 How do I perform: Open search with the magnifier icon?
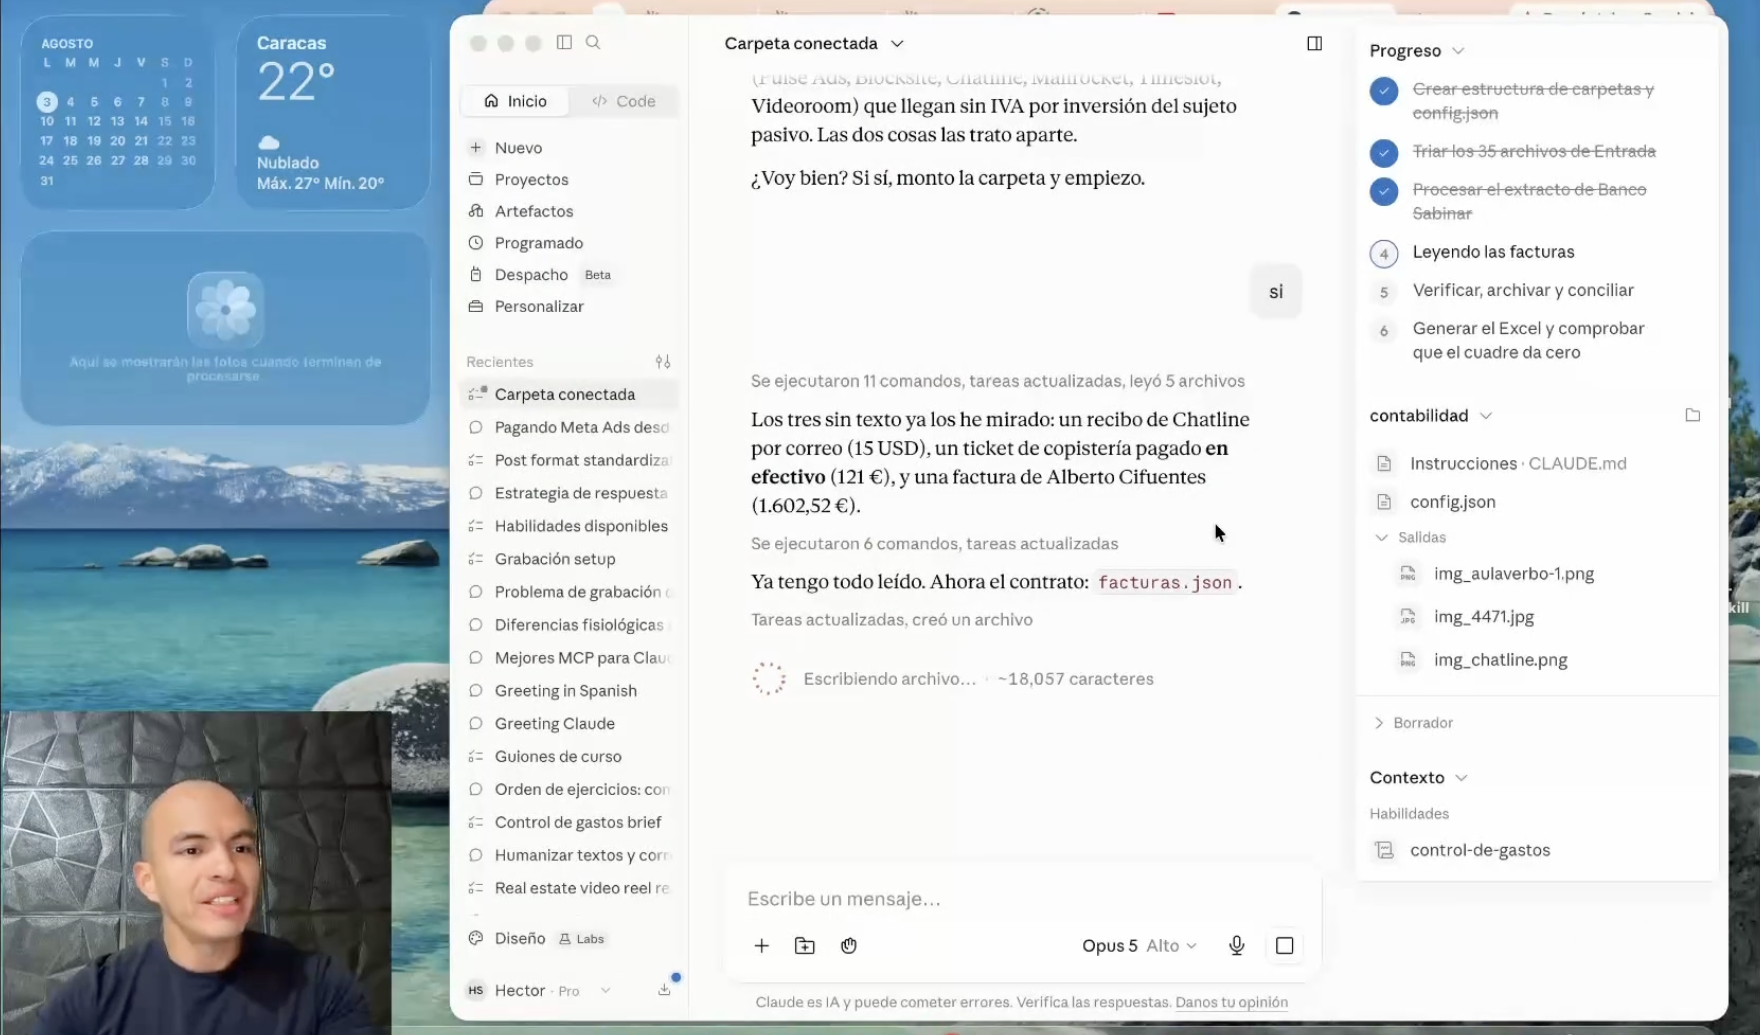[593, 42]
